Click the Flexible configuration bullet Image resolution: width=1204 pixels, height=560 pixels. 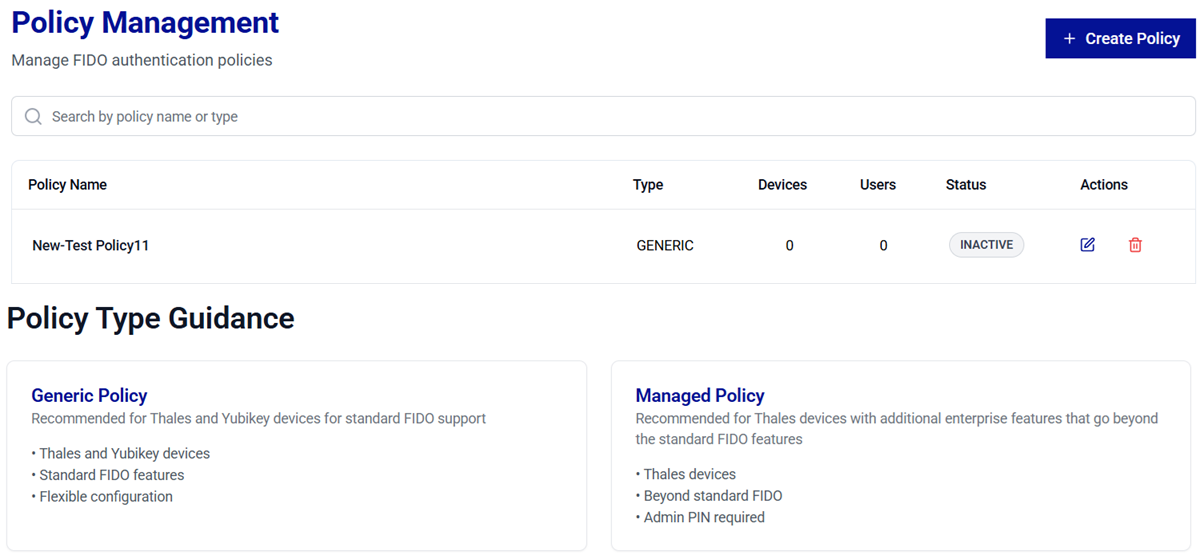[104, 497]
